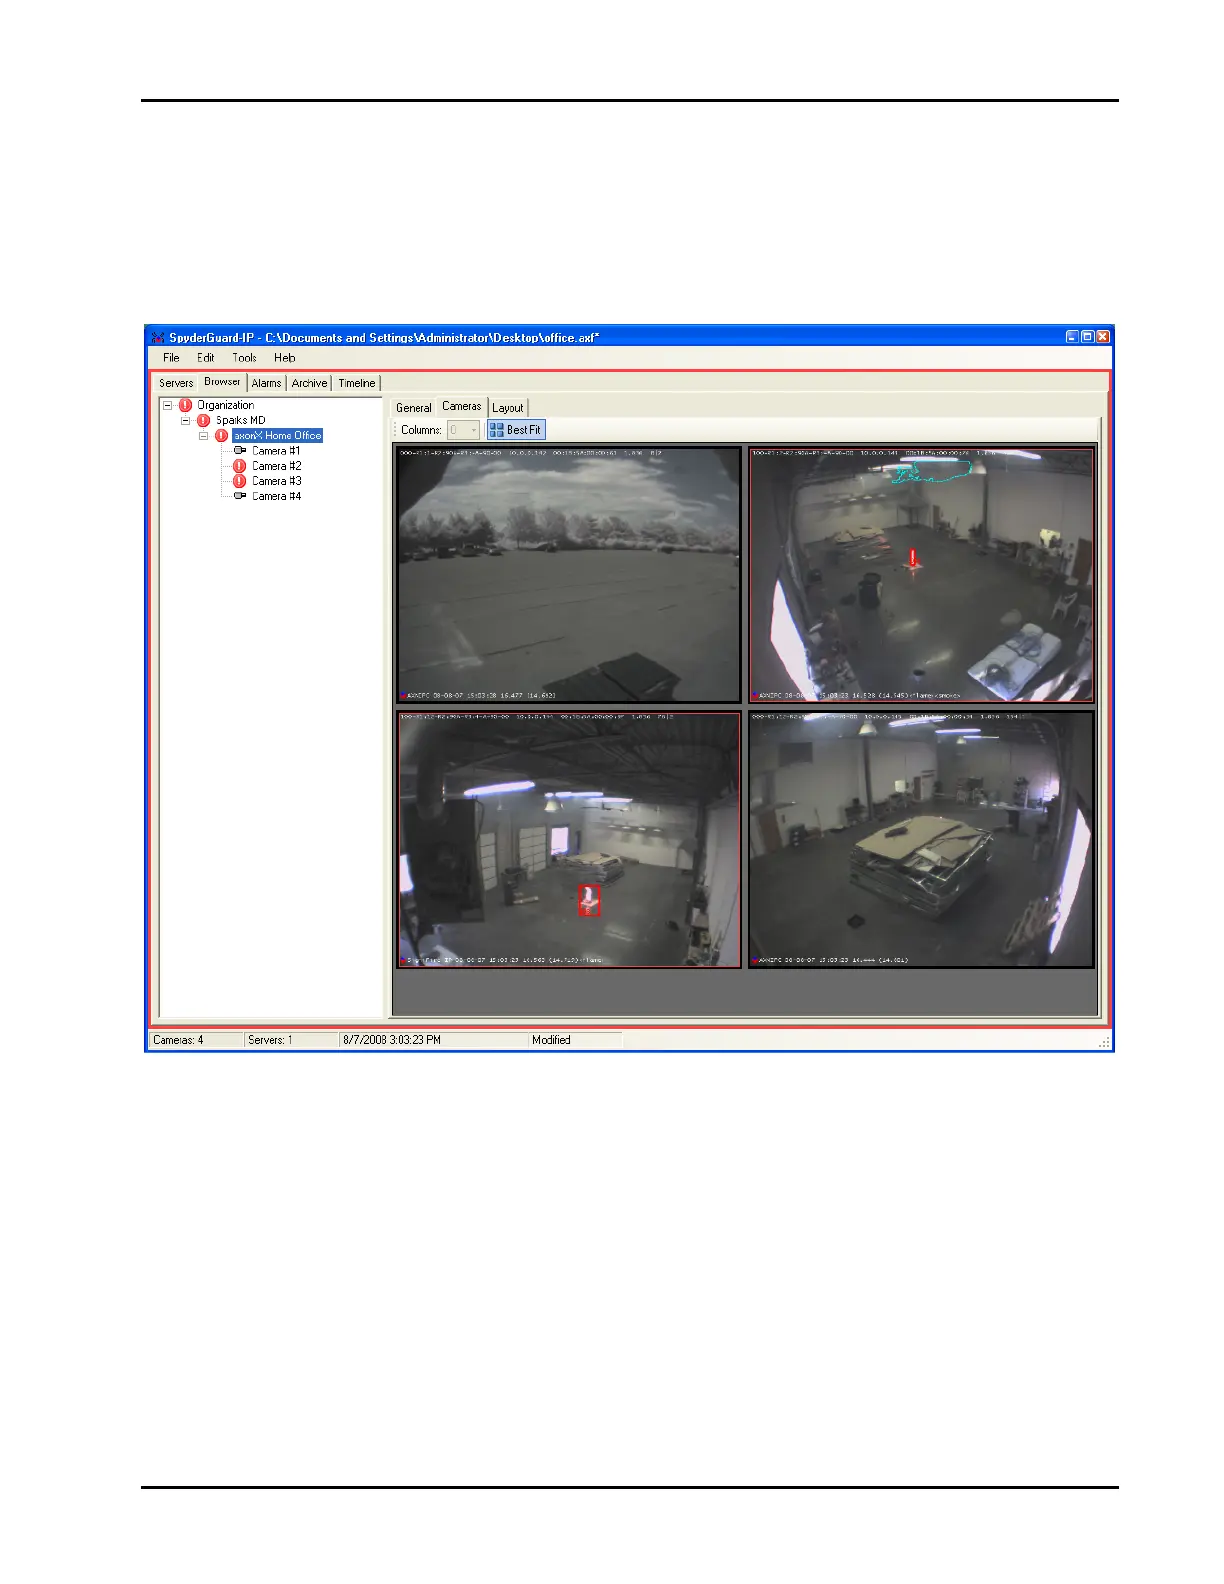Go to the Timeline tab
The image size is (1224, 1584).
357,383
